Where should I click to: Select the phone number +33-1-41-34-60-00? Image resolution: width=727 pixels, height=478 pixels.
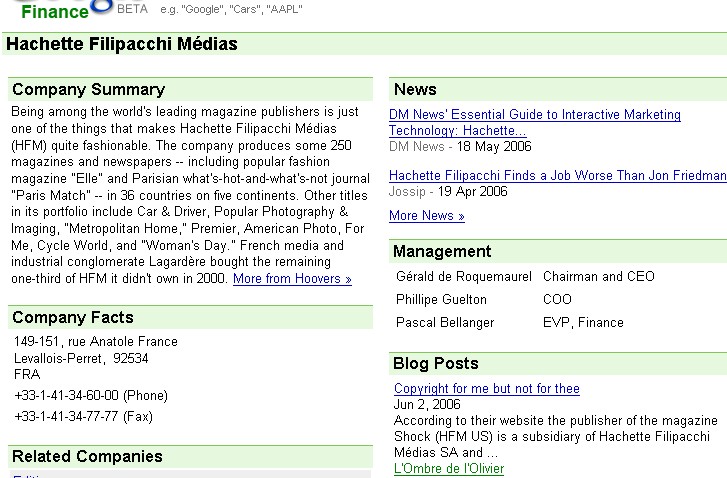(x=91, y=395)
